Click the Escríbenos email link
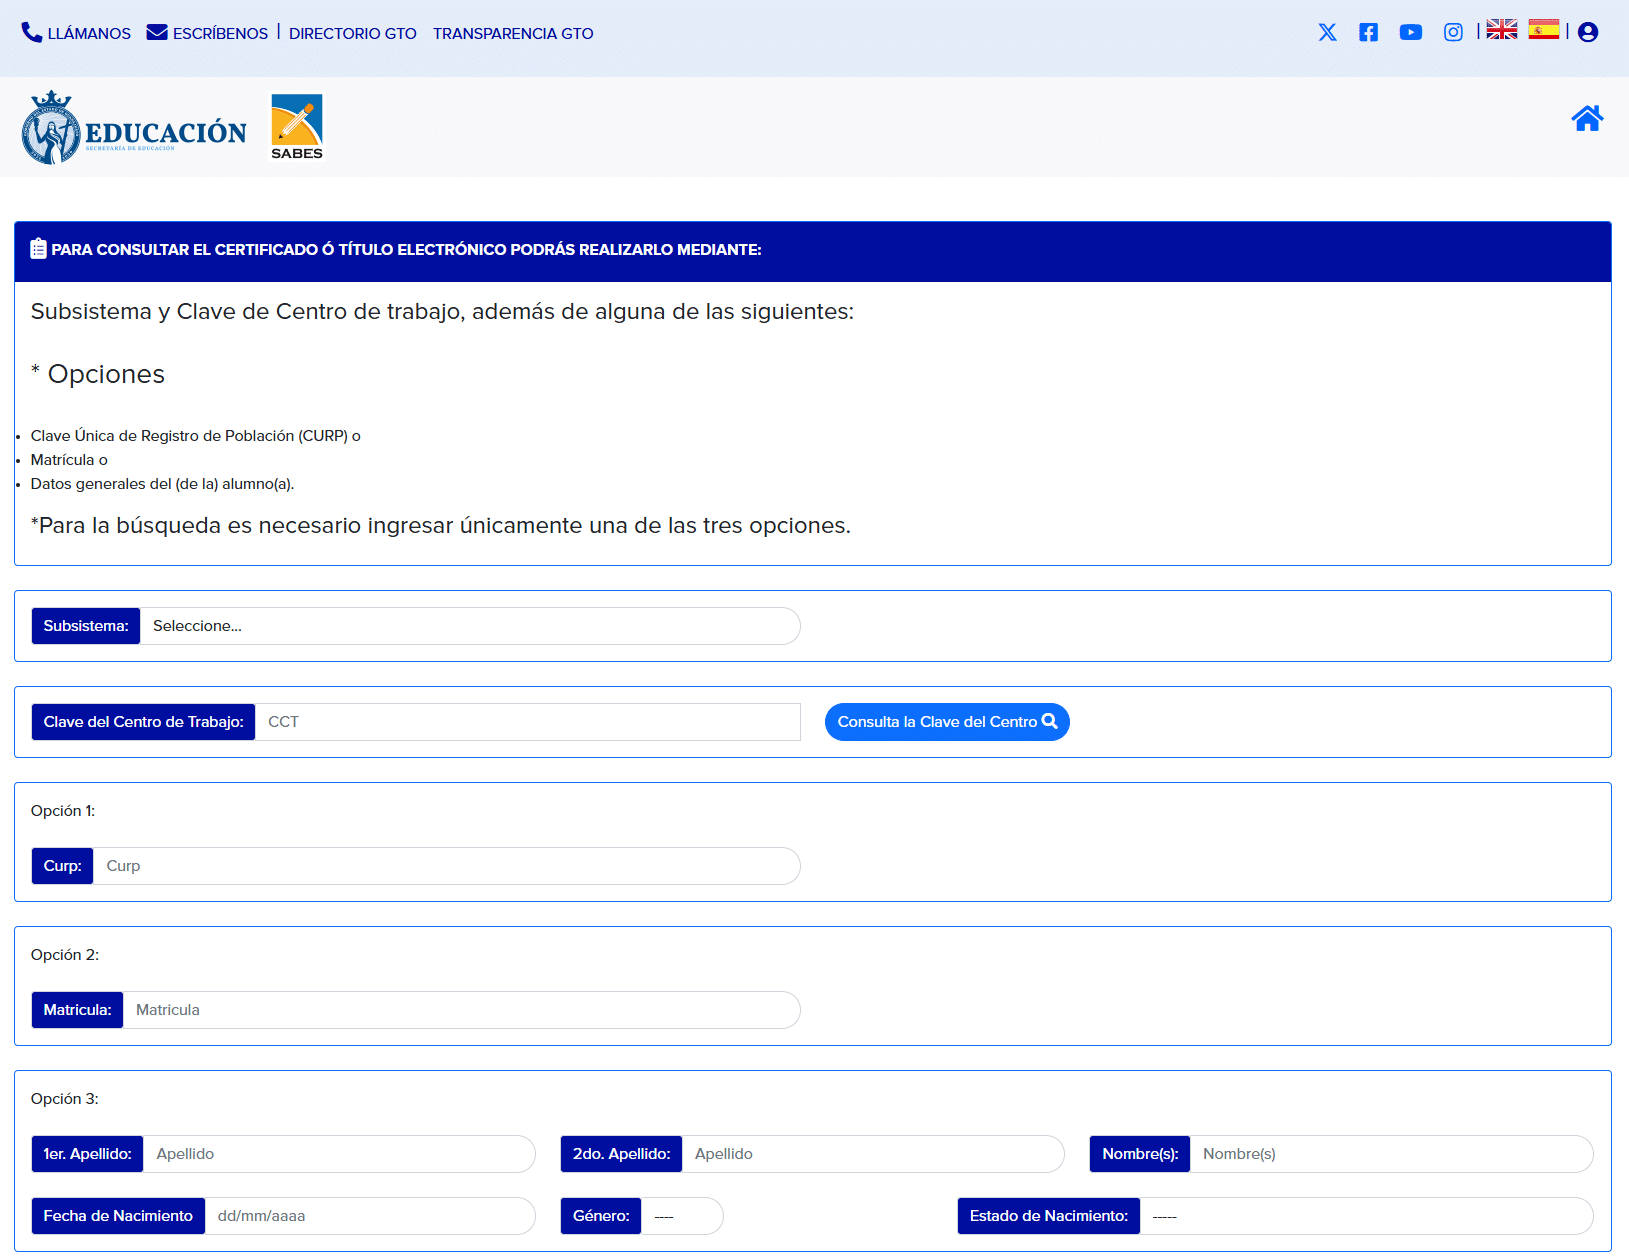This screenshot has height=1260, width=1629. click(x=208, y=33)
